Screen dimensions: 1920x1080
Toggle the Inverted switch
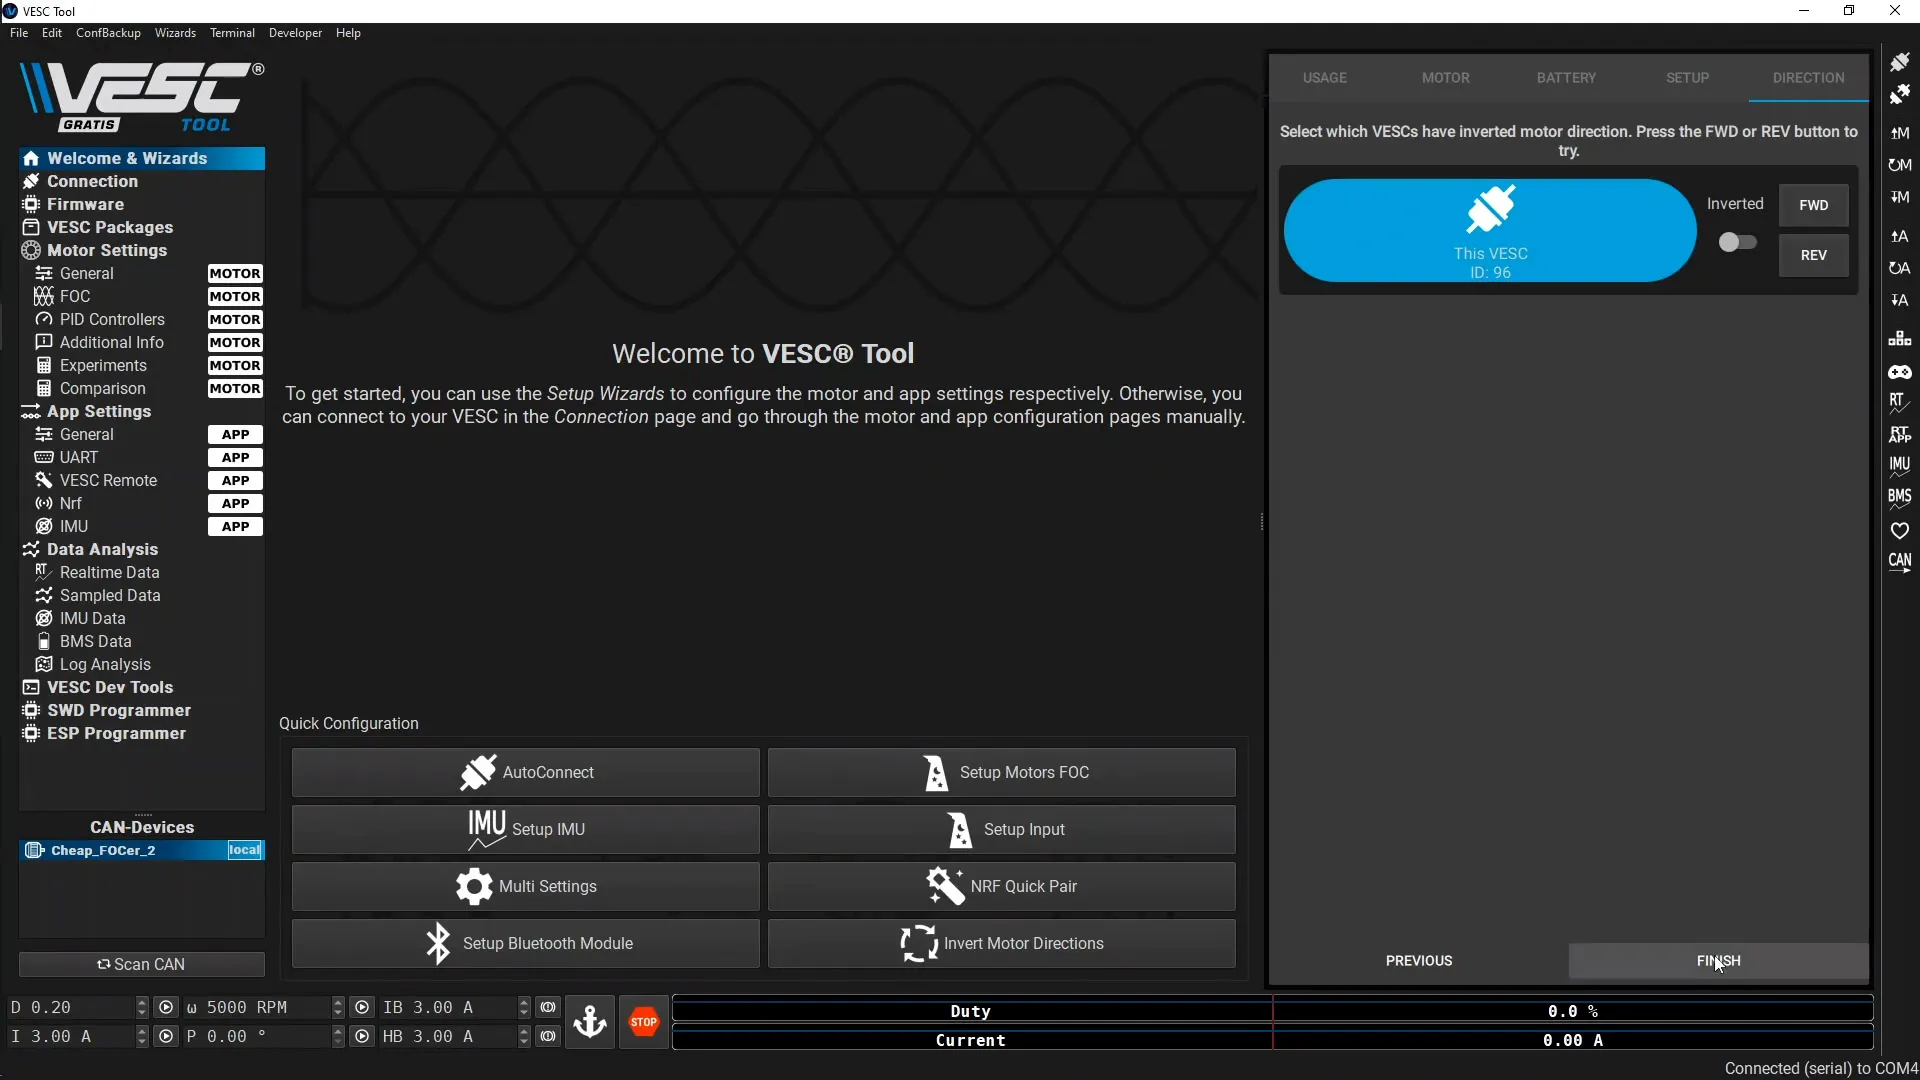click(1737, 242)
